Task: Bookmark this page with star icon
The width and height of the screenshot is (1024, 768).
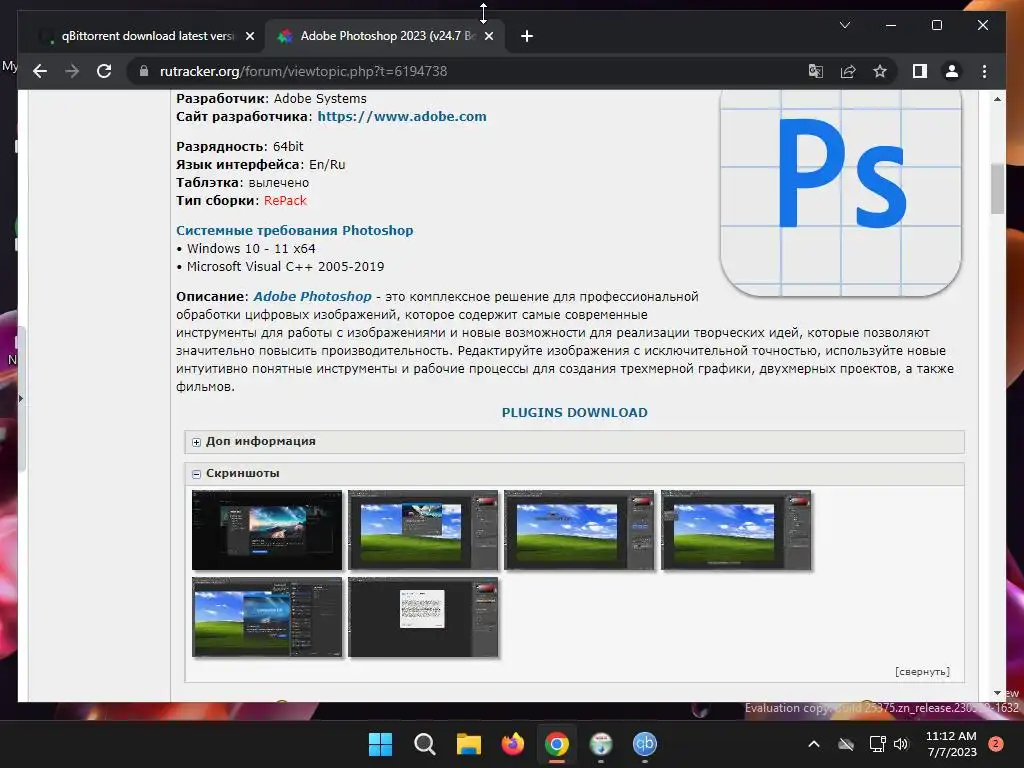Action: (x=880, y=71)
